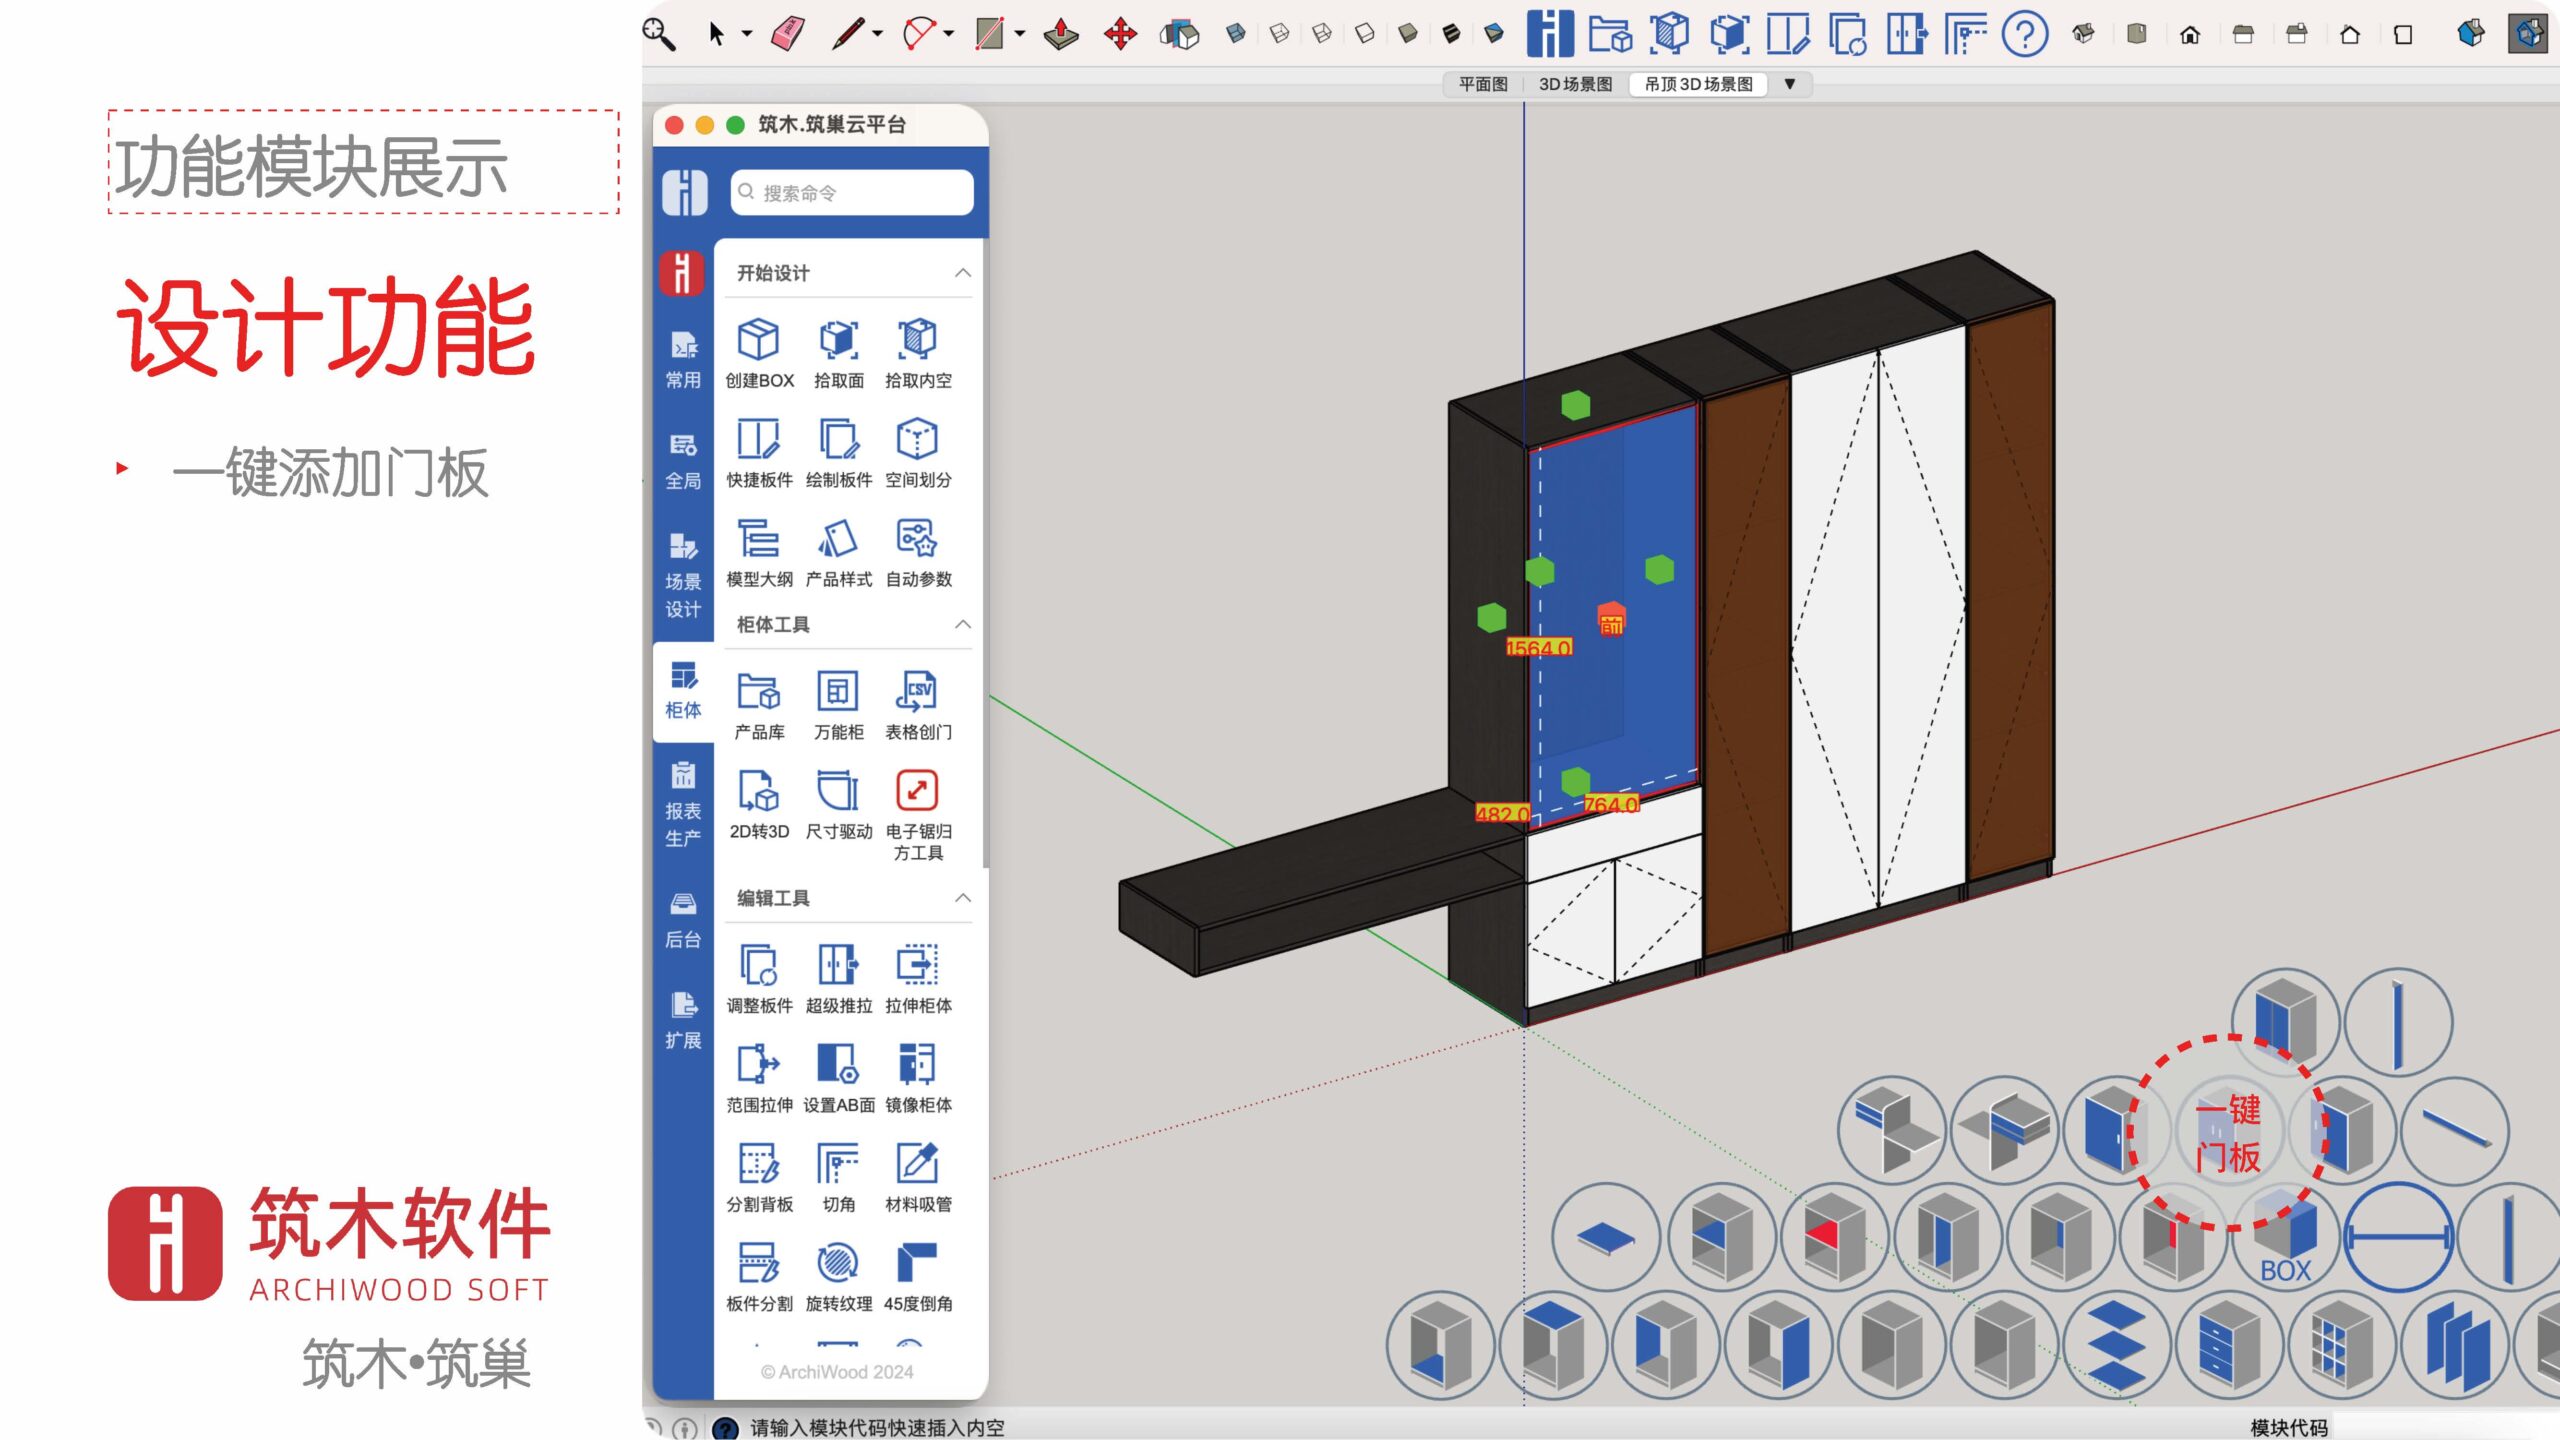Collapse the 柜体工具 section
This screenshot has height=1440, width=2560.
[x=962, y=624]
